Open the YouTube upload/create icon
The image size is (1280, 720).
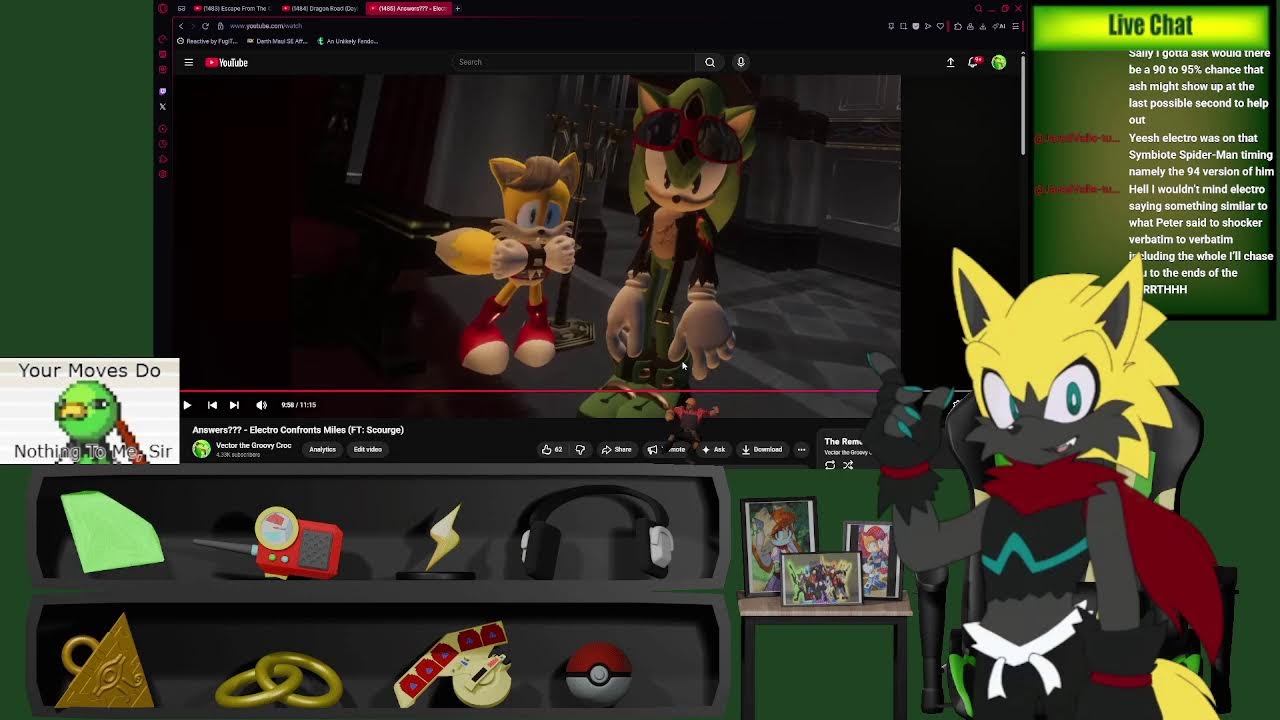coord(950,62)
